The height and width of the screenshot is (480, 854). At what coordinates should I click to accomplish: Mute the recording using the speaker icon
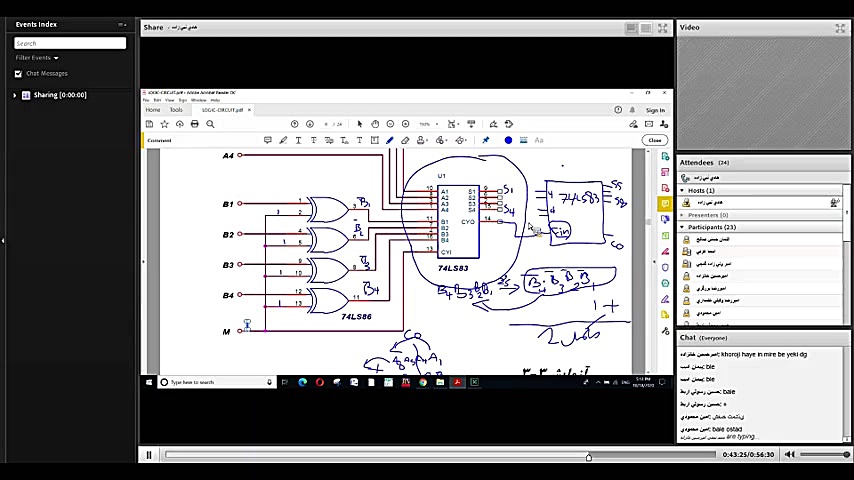789,454
